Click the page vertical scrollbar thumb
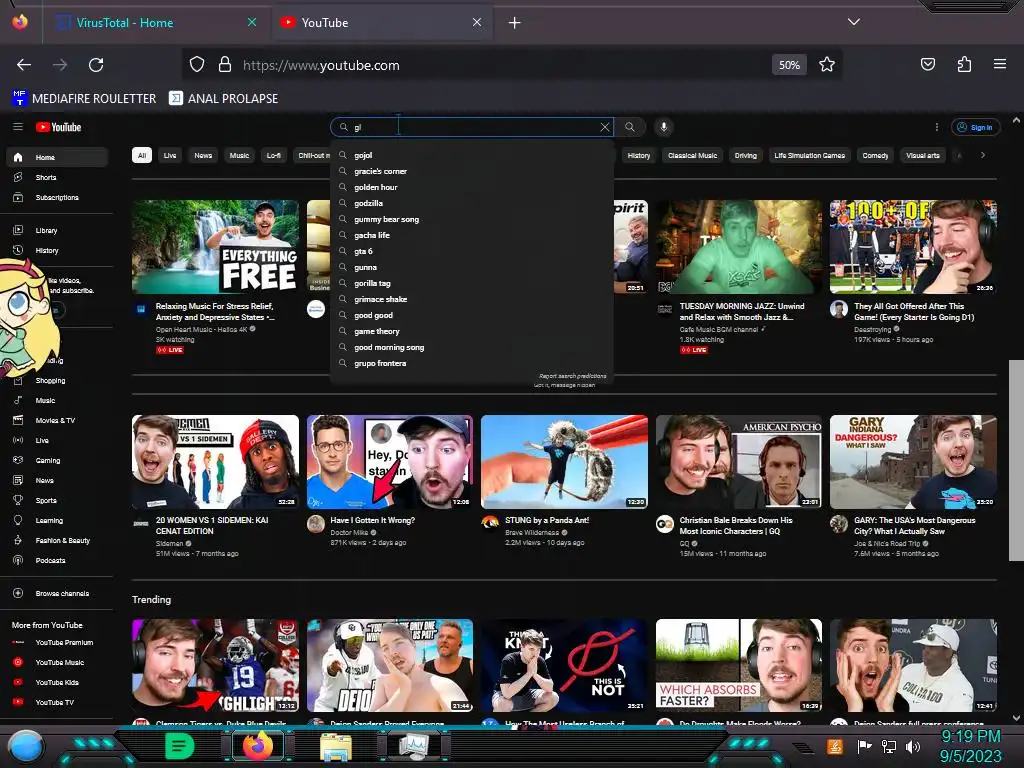The height and width of the screenshot is (768, 1024). pos(1016,460)
